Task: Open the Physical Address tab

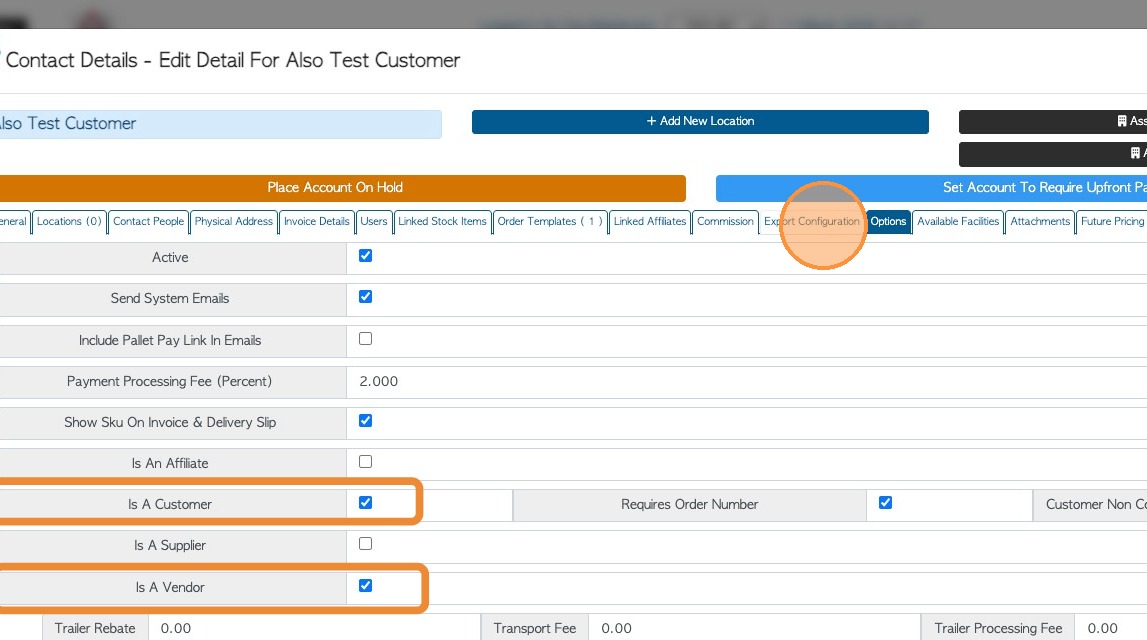Action: click(234, 222)
